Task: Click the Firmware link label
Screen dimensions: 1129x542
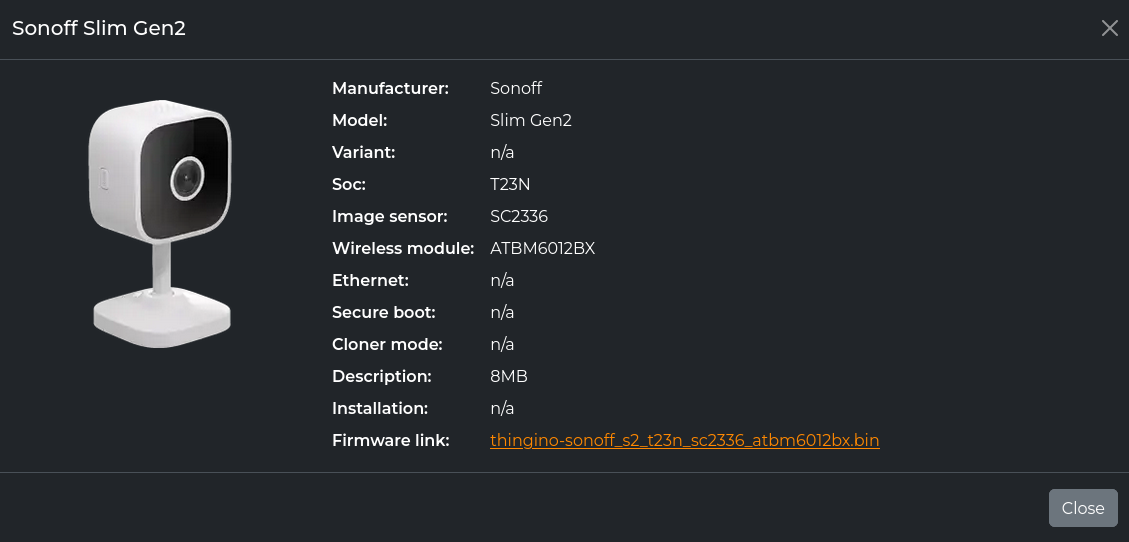Action: coord(391,441)
